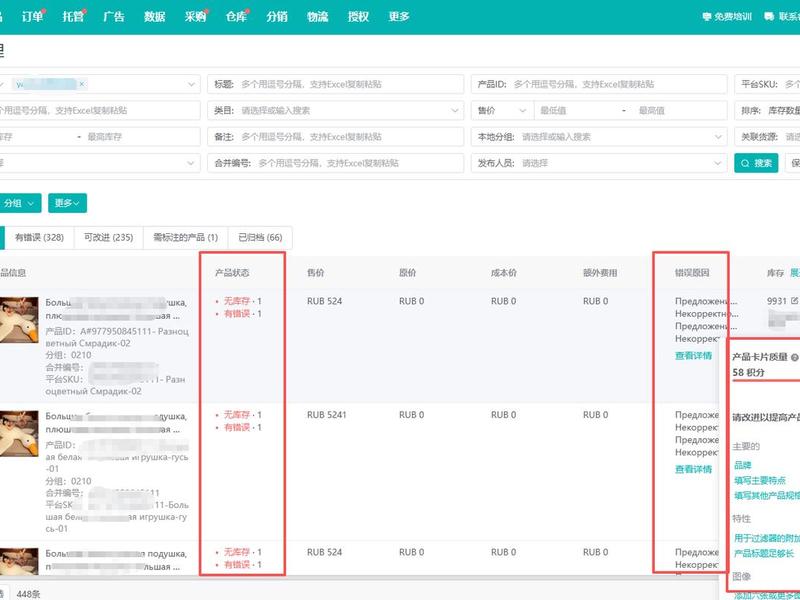Click the 448条 total count text
Screen dimensions: 800x600
point(29,594)
